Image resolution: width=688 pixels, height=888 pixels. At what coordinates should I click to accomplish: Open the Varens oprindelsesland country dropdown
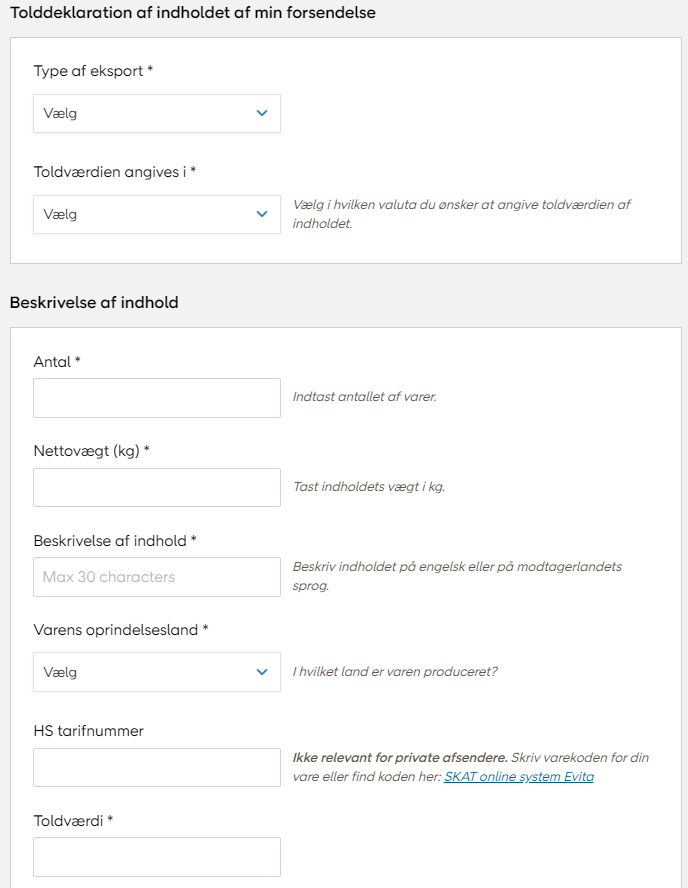156,672
